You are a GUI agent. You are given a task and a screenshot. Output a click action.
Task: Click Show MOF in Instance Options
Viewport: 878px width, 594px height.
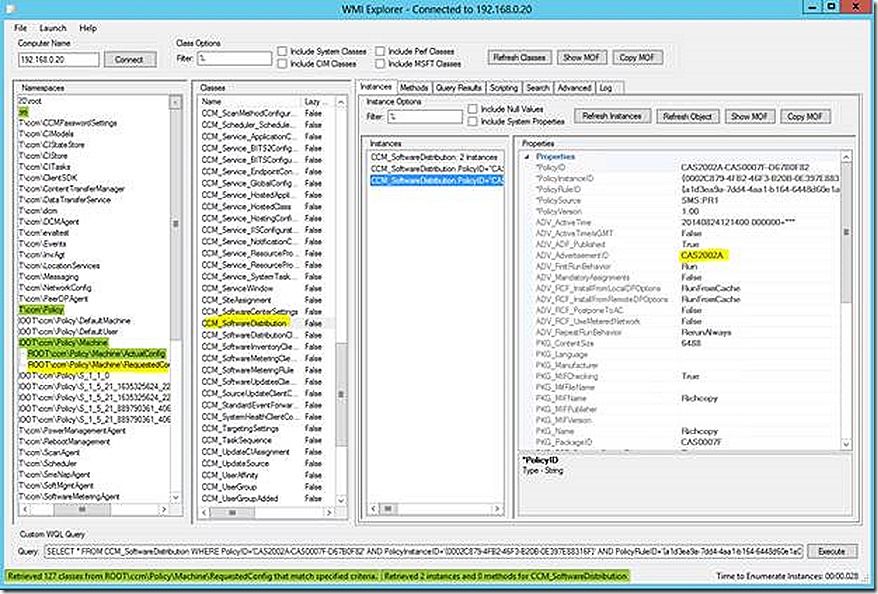pos(749,116)
